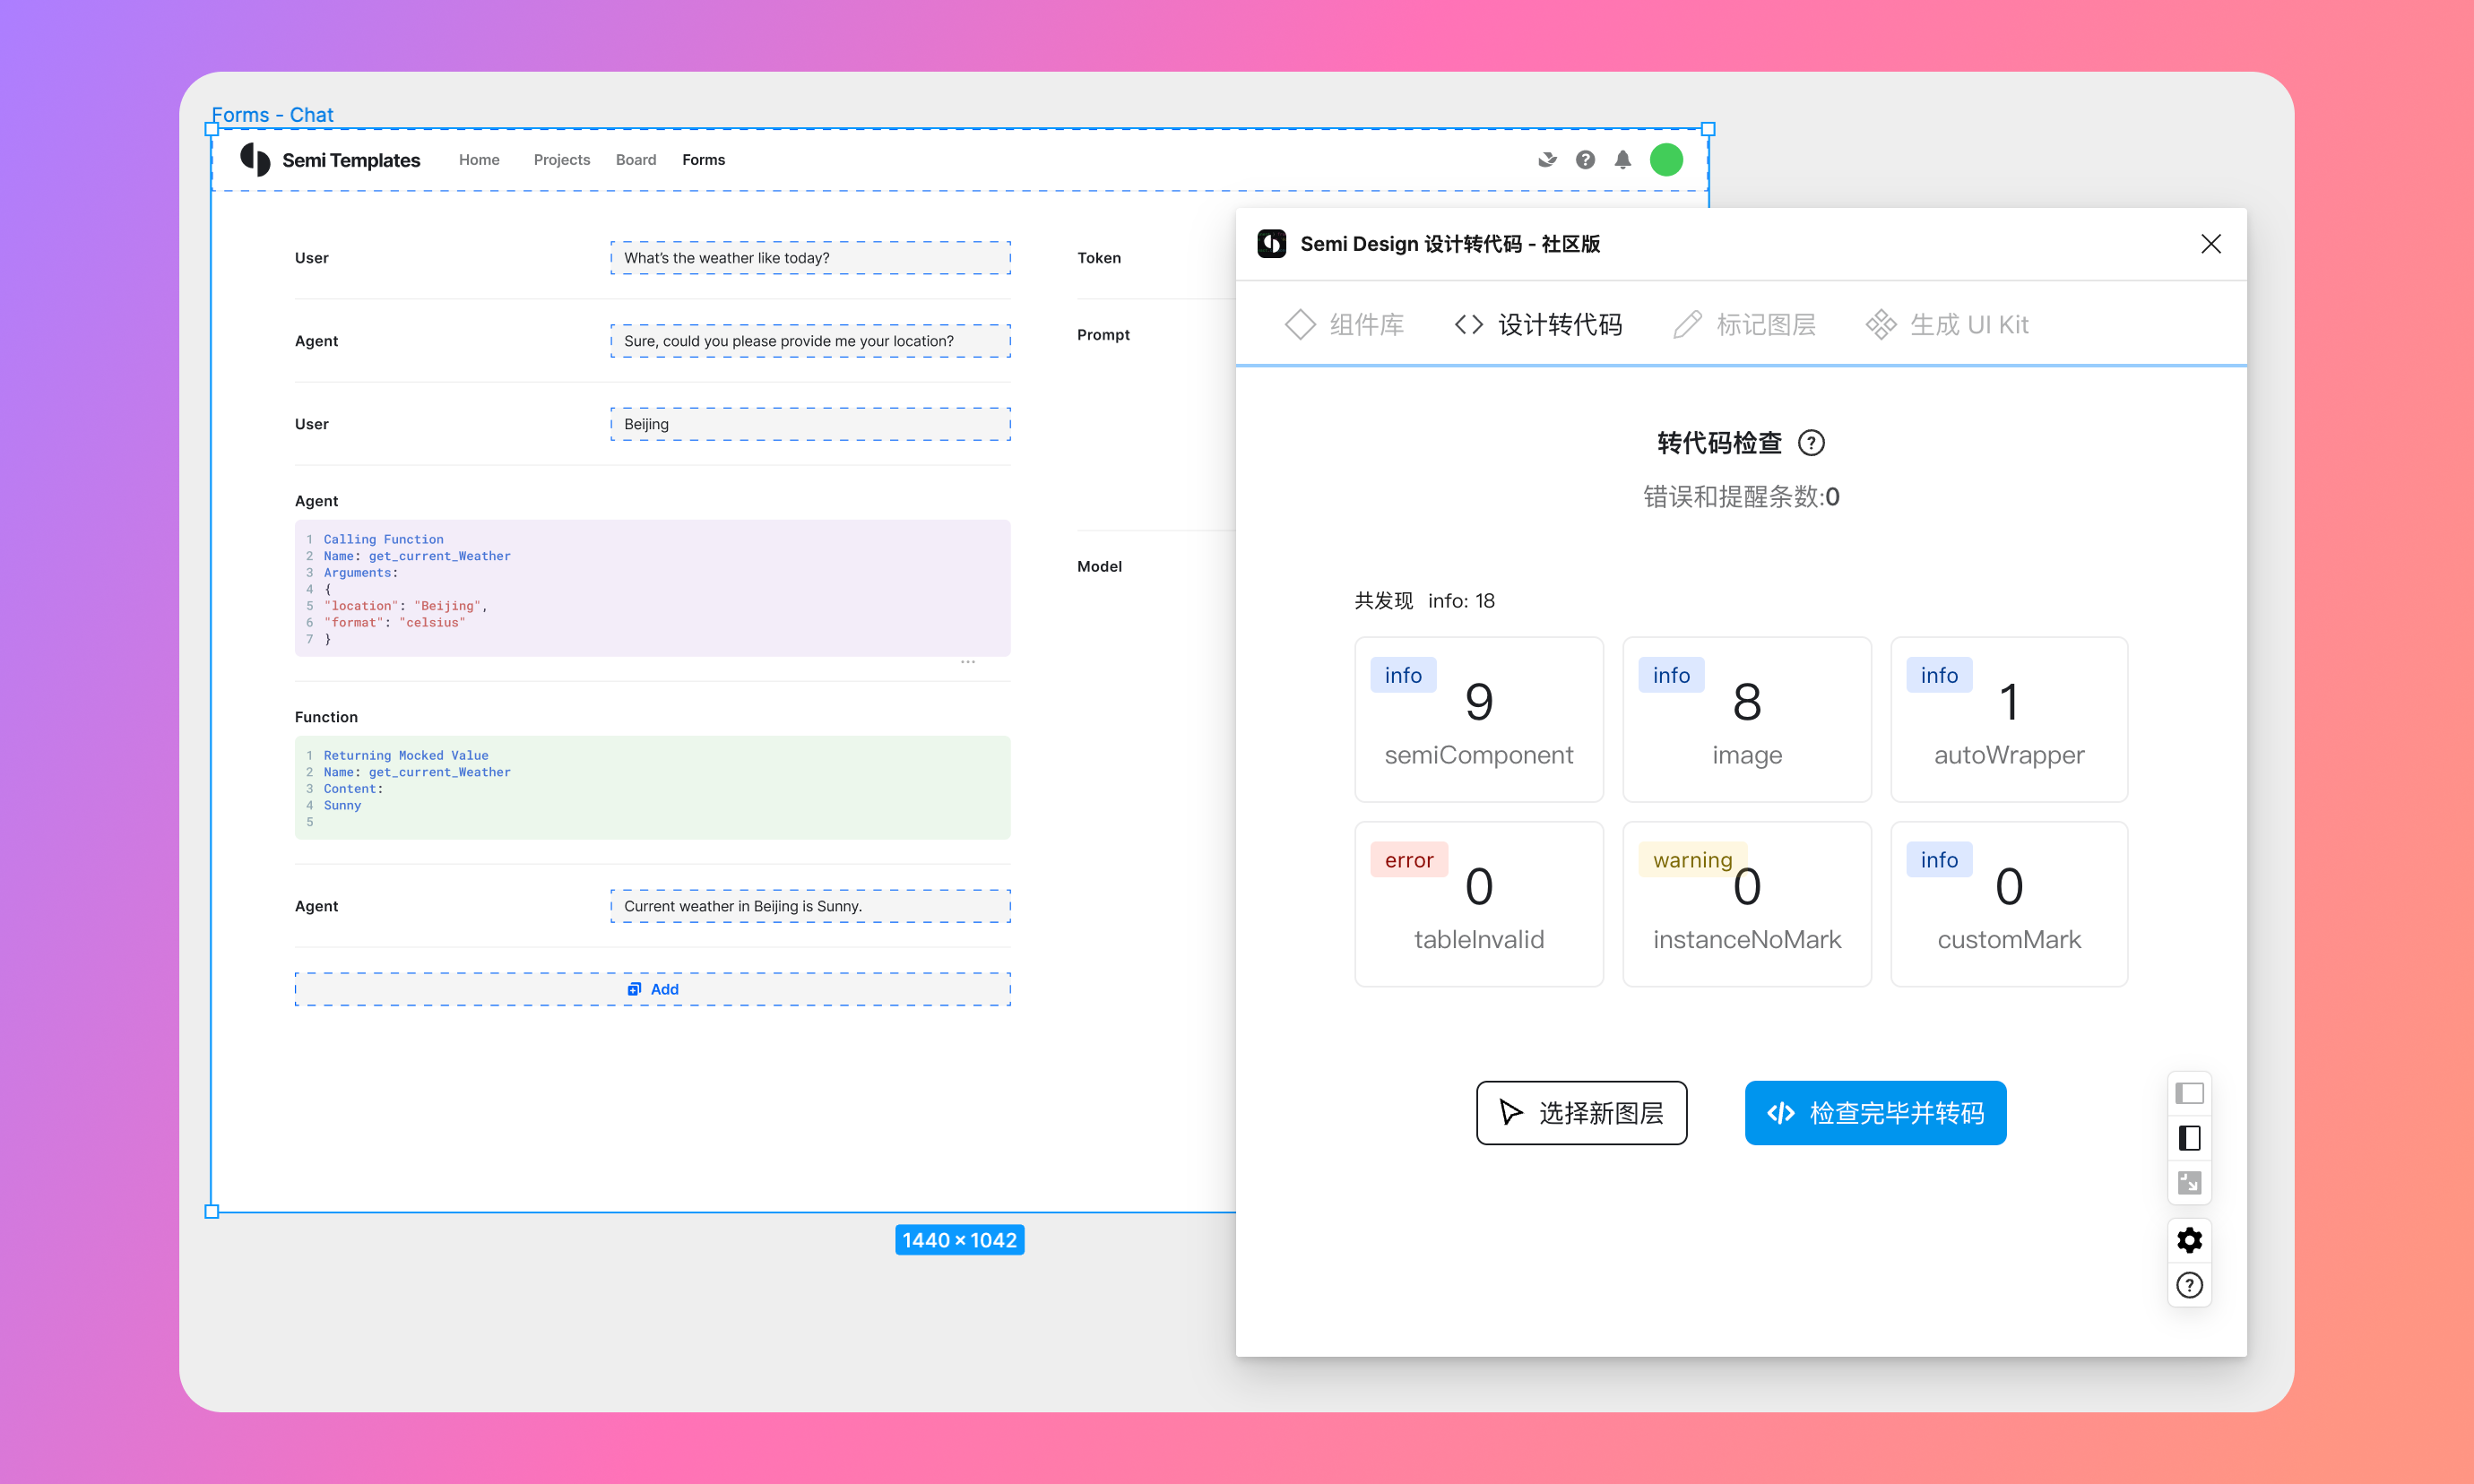Open the Home nav item
Image resolution: width=2474 pixels, height=1484 pixels.
[x=479, y=160]
